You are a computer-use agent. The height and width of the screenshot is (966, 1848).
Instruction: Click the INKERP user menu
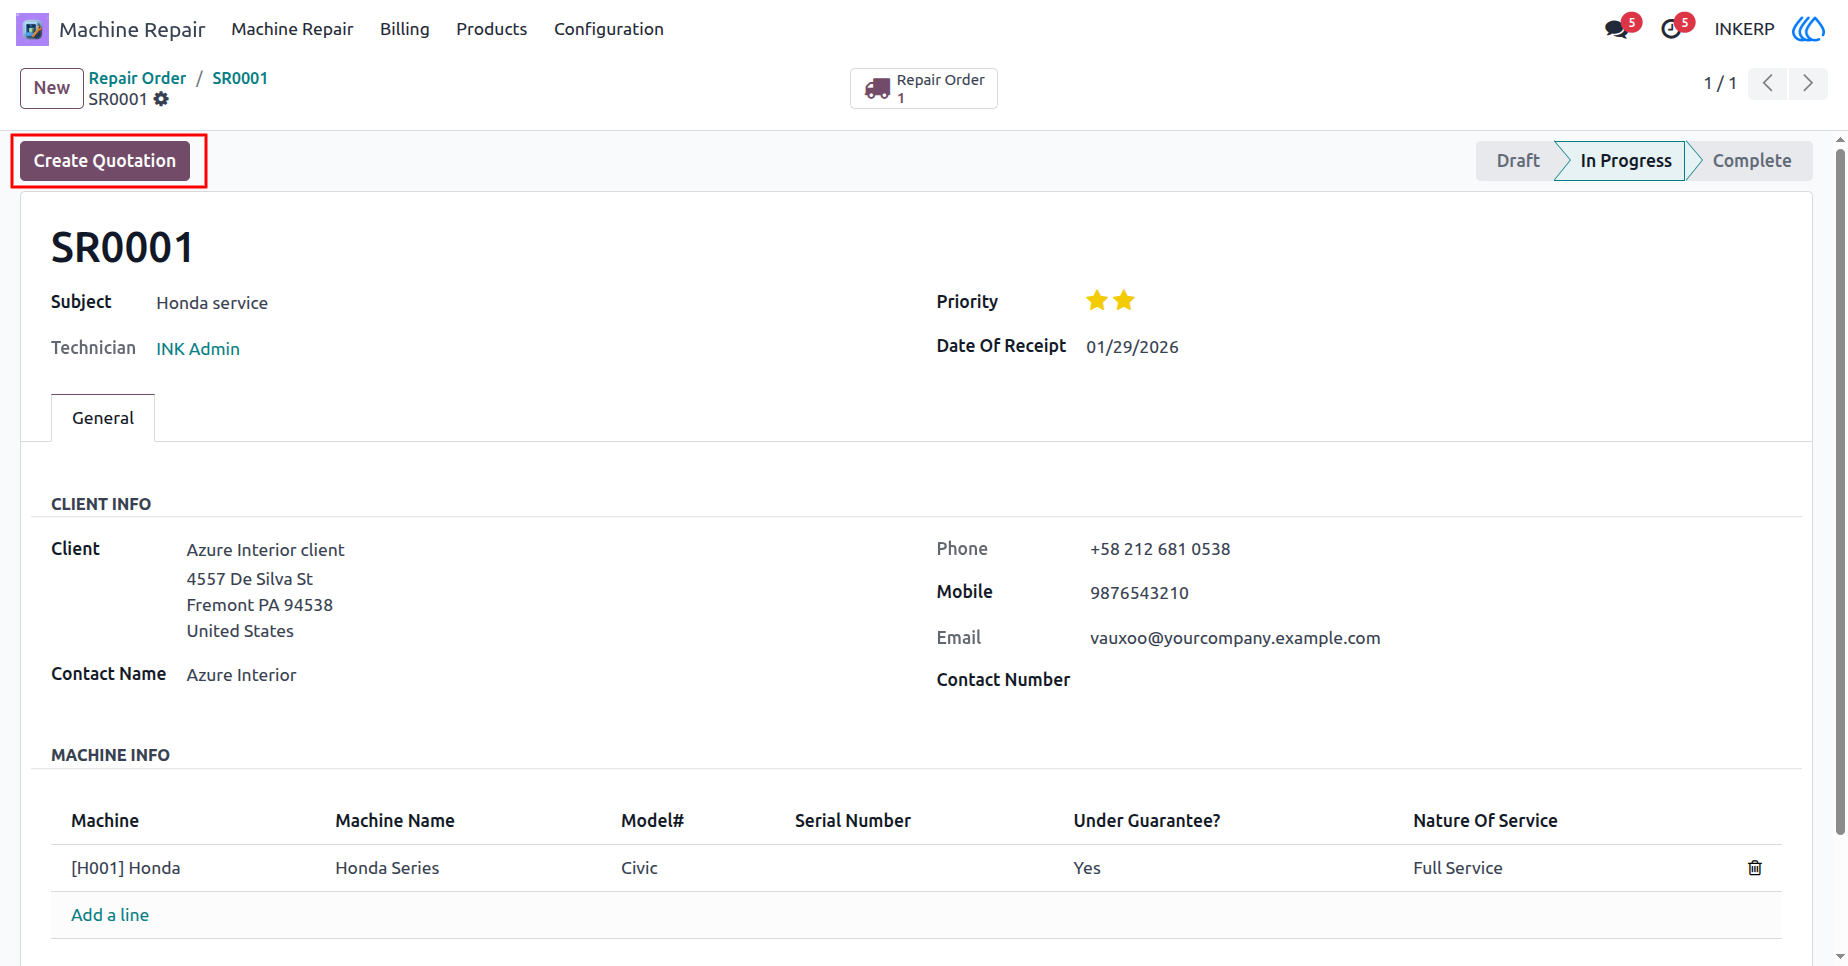1744,29
